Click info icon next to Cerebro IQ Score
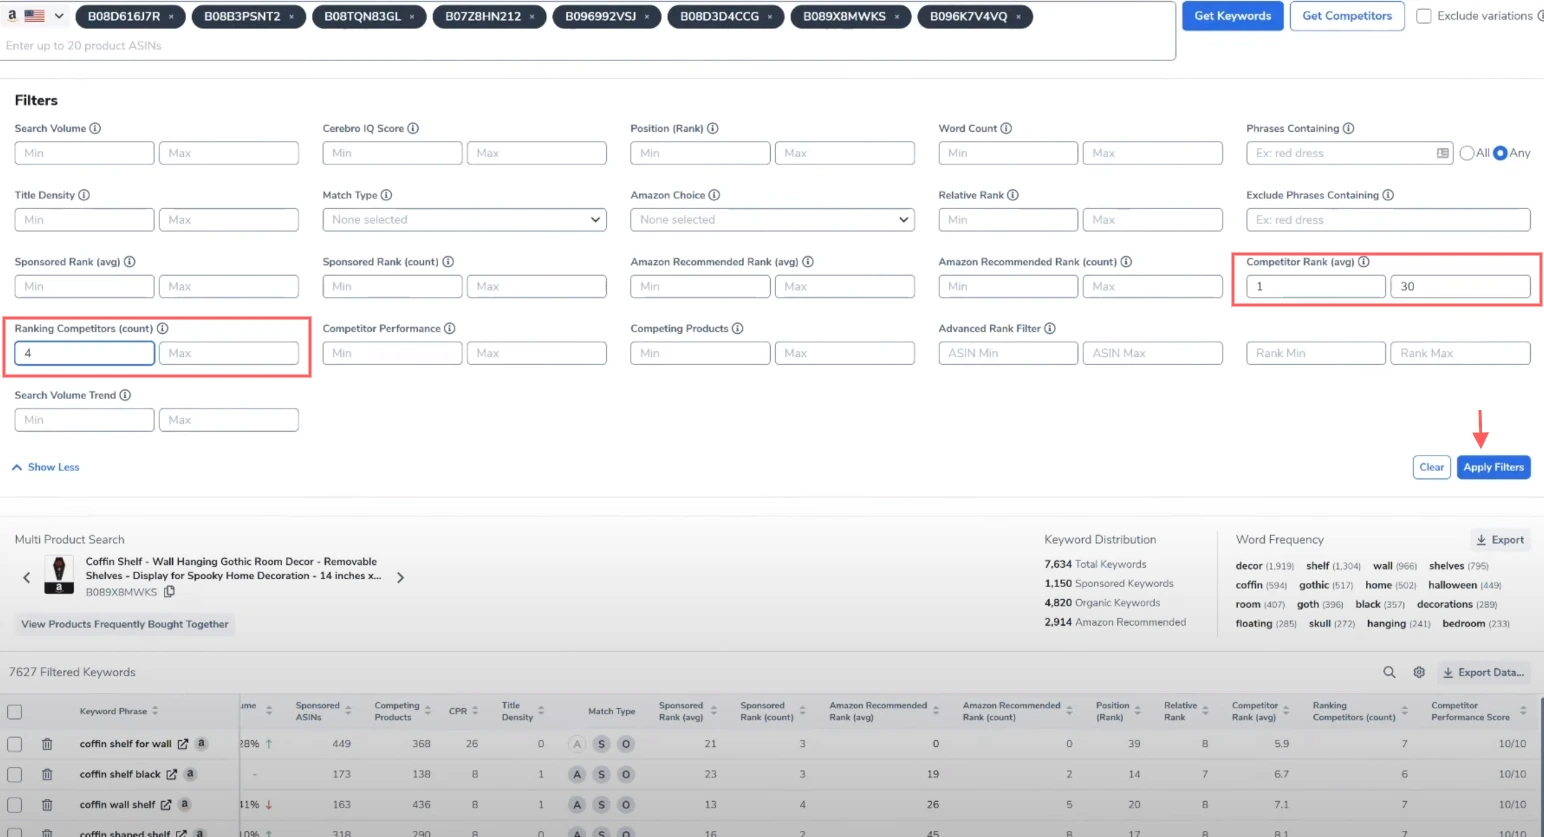The width and height of the screenshot is (1544, 837). (413, 129)
